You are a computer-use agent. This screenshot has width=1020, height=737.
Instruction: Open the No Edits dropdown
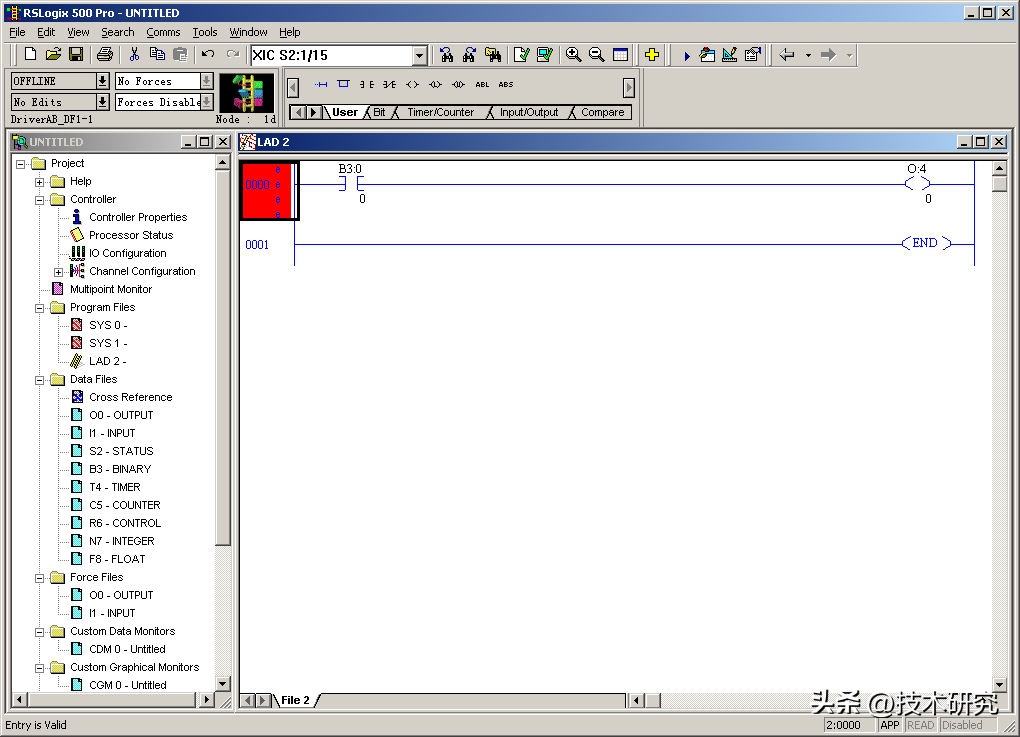(102, 102)
